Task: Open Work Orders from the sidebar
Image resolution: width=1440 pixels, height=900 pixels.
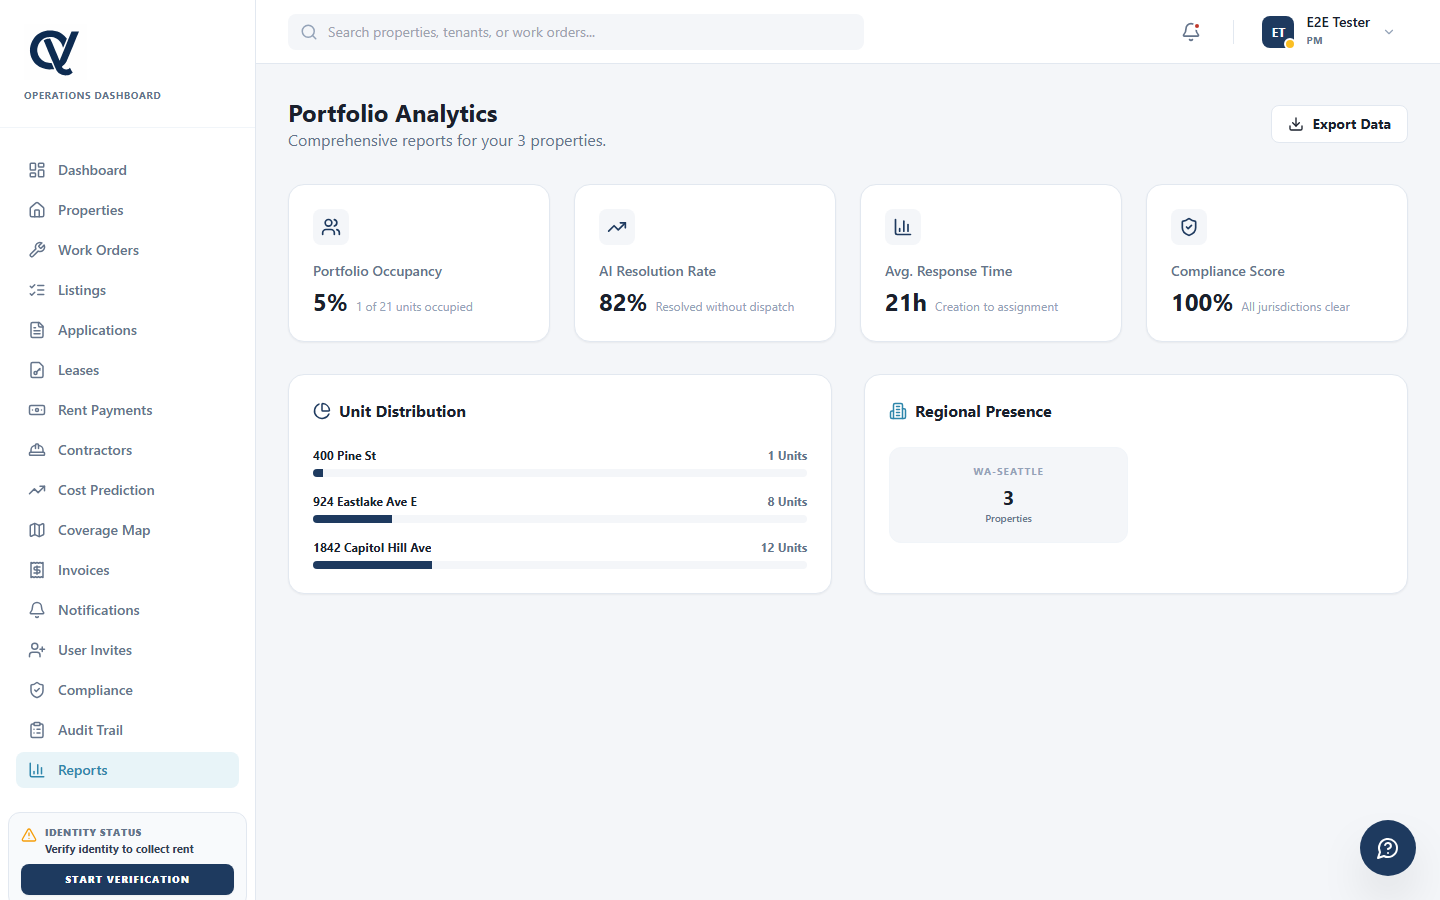Action: [96, 250]
